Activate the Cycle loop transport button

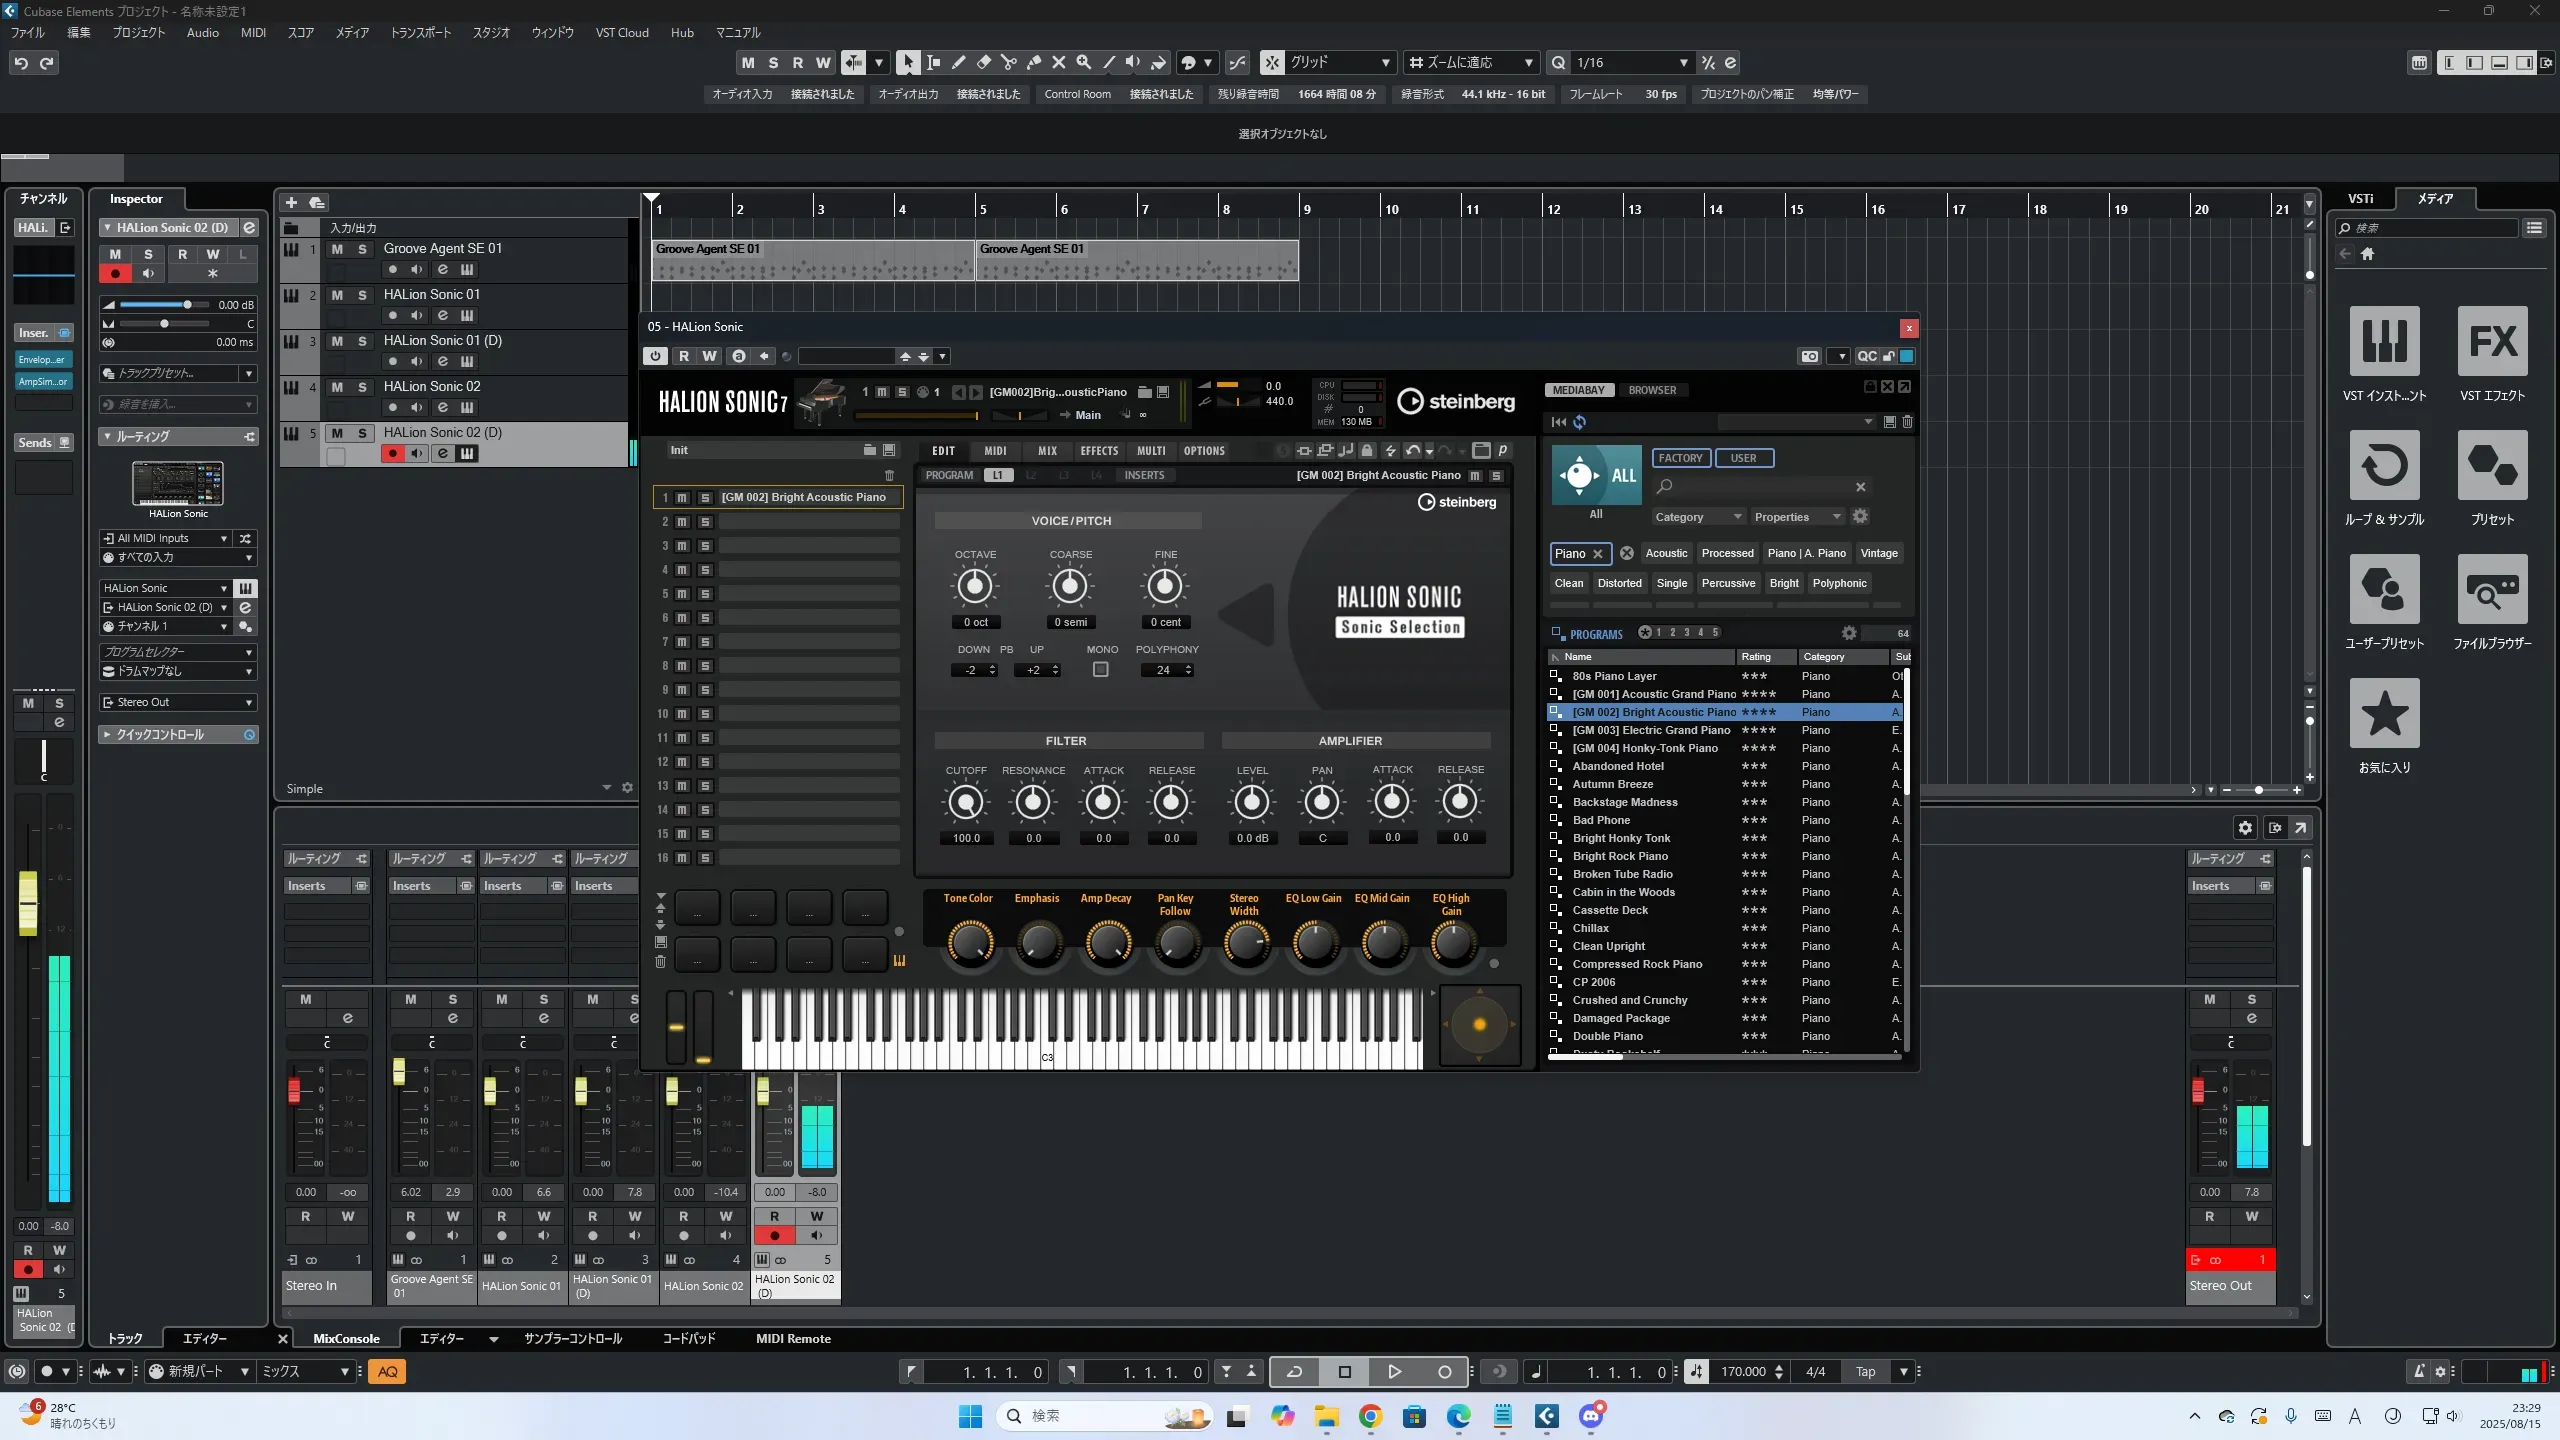tap(1294, 1372)
